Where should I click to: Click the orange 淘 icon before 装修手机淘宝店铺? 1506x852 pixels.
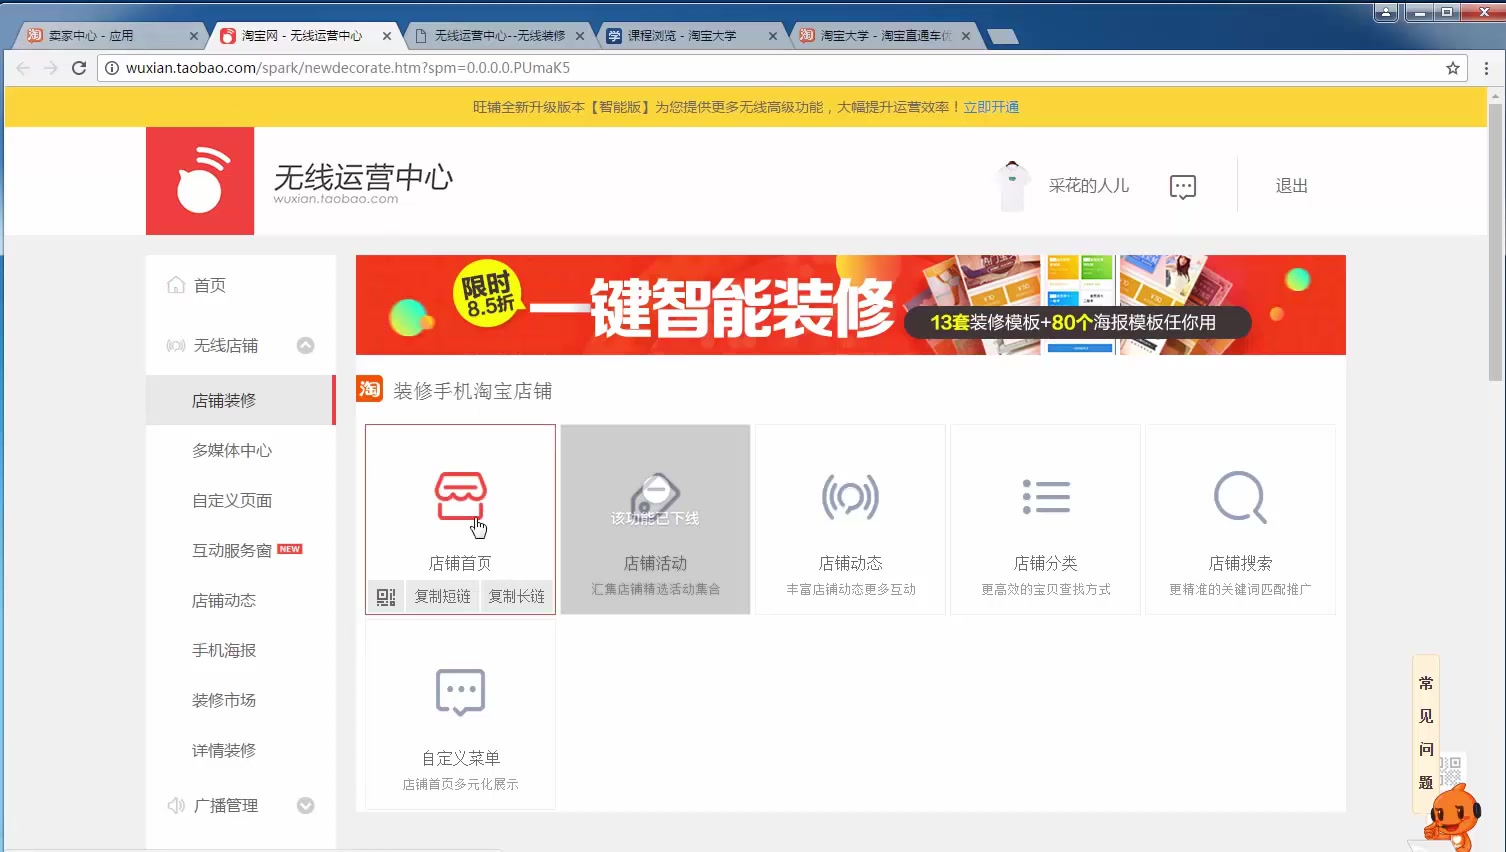(x=370, y=389)
